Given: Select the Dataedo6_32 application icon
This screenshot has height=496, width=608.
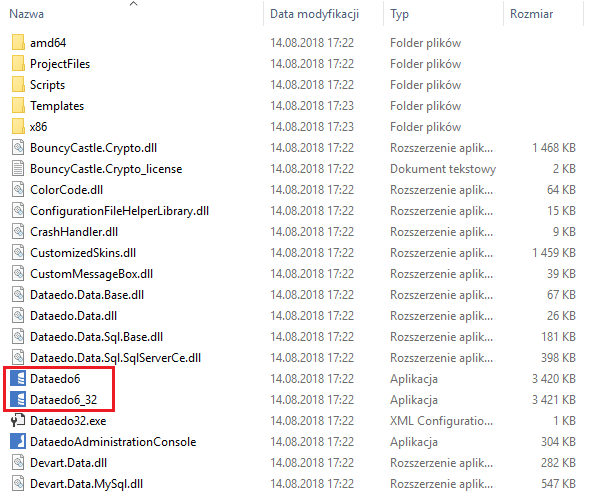Looking at the screenshot, I should [18, 400].
